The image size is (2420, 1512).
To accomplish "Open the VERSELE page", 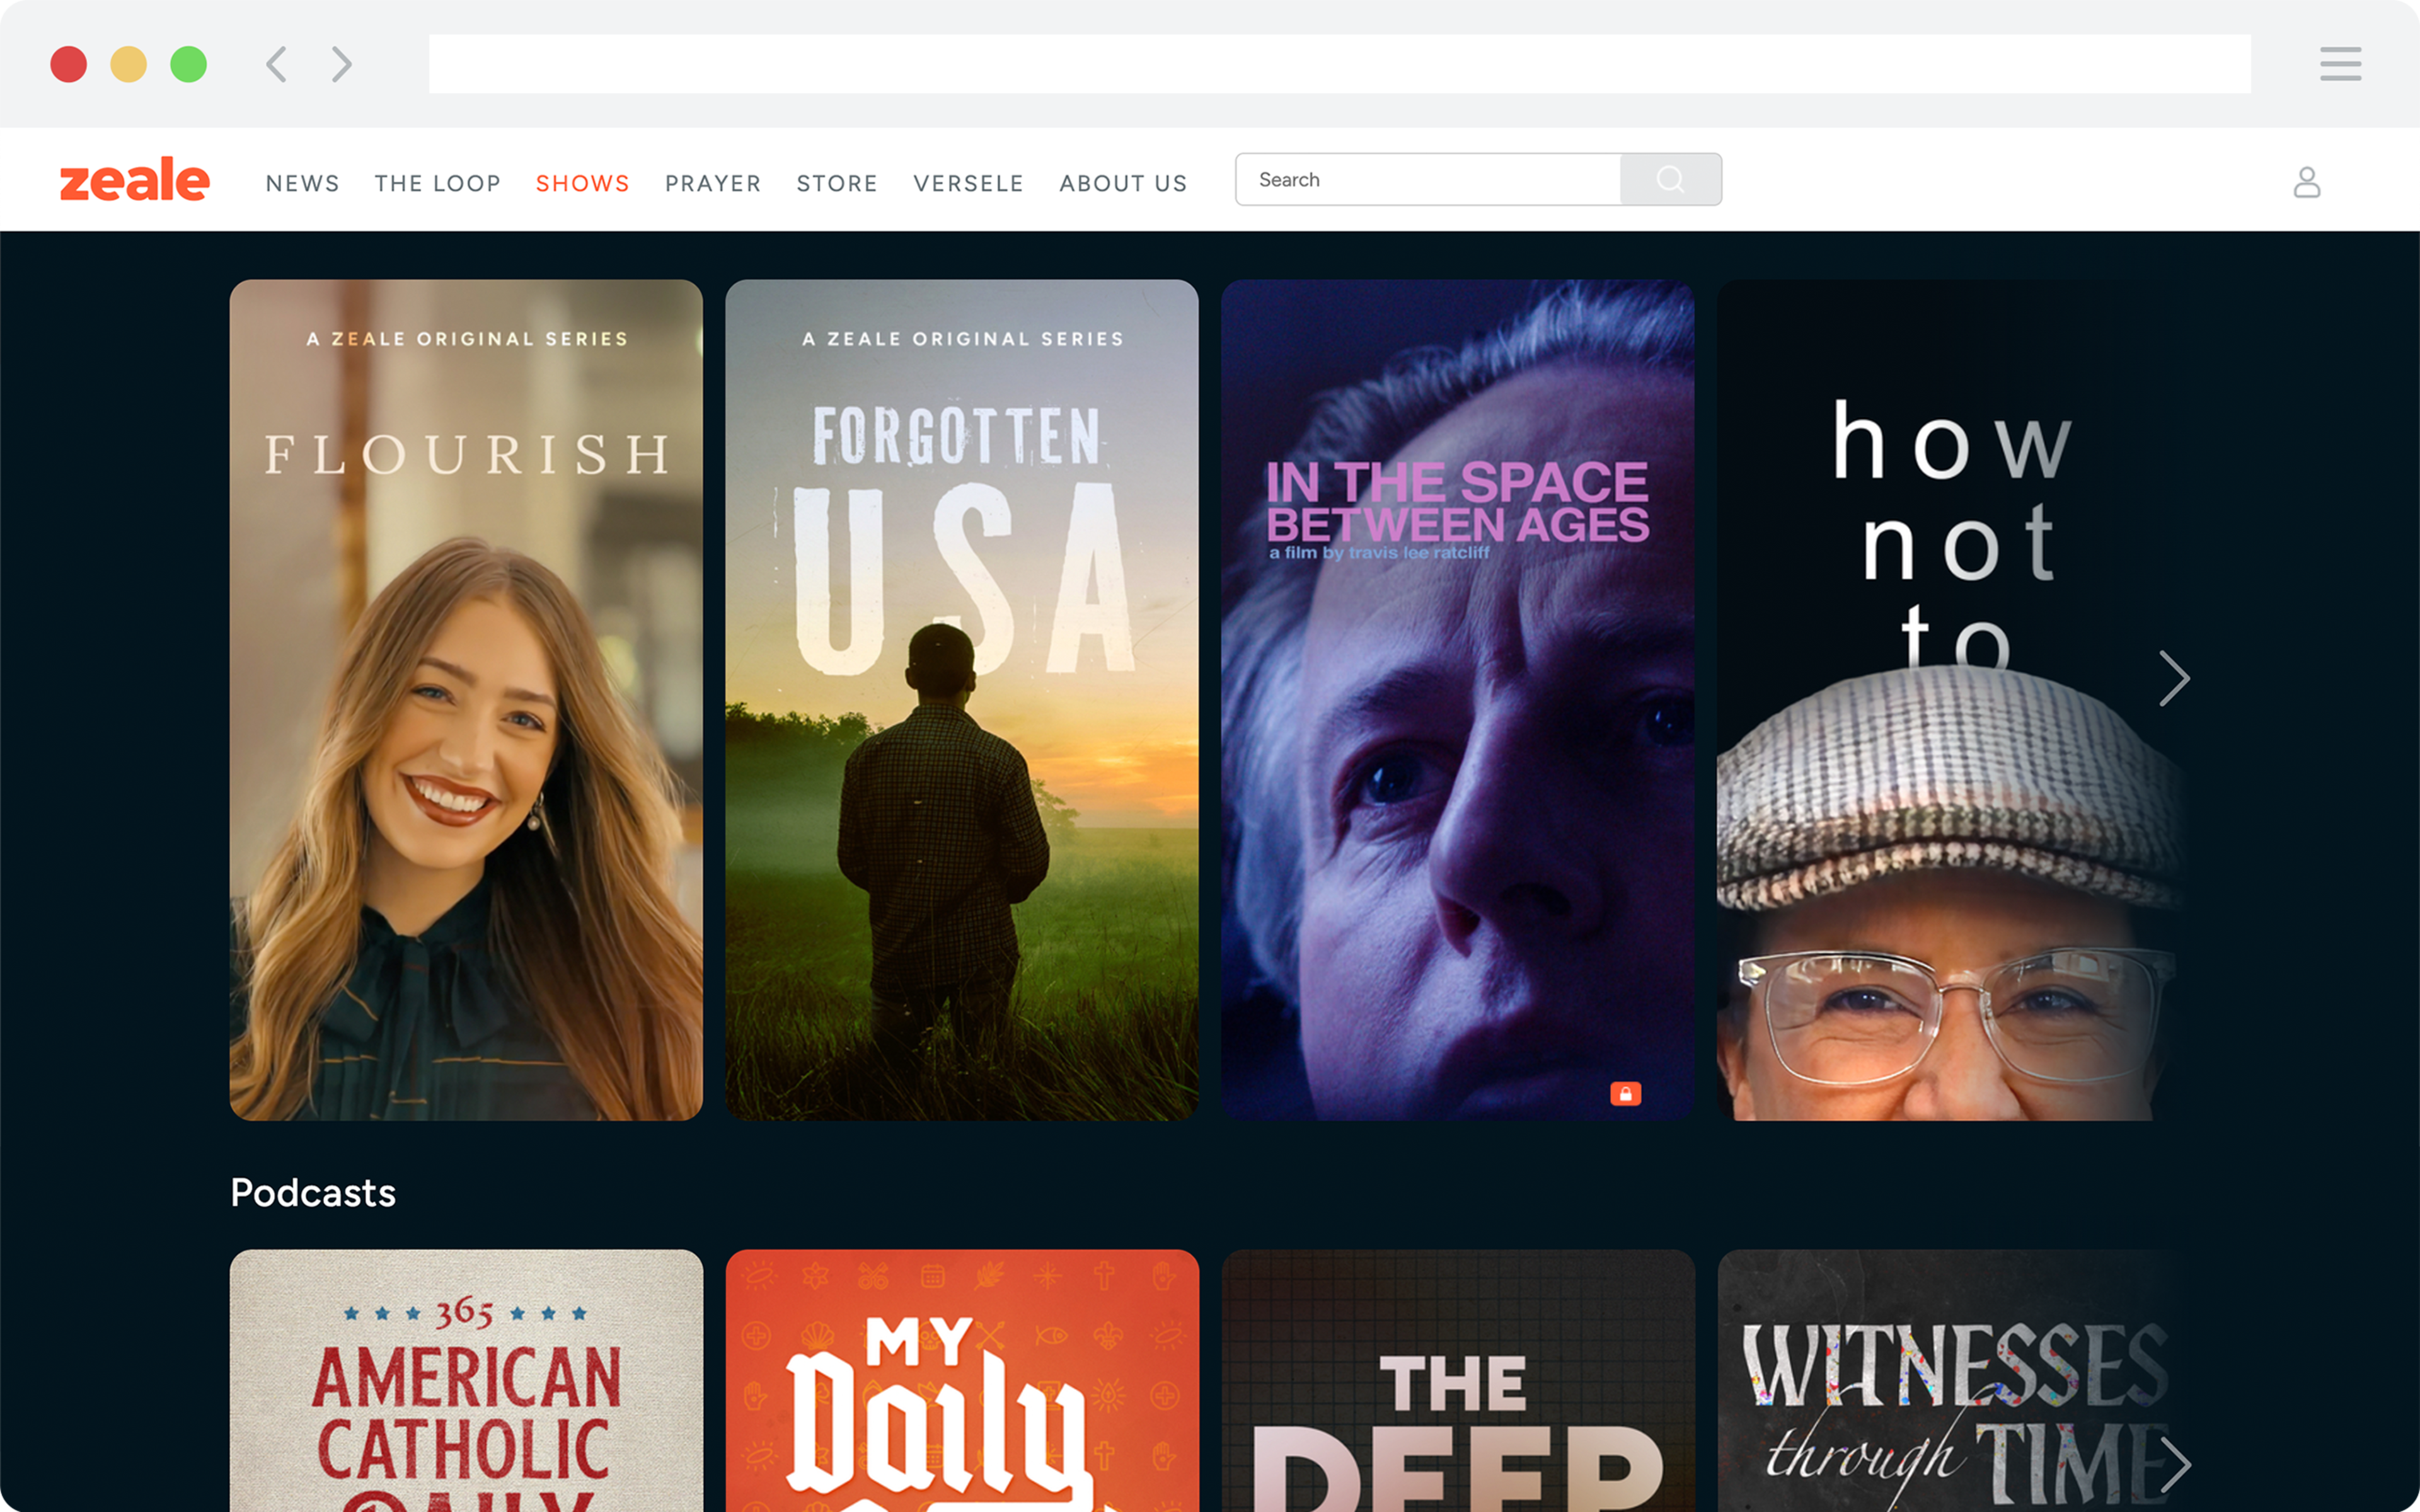I will click(x=968, y=184).
